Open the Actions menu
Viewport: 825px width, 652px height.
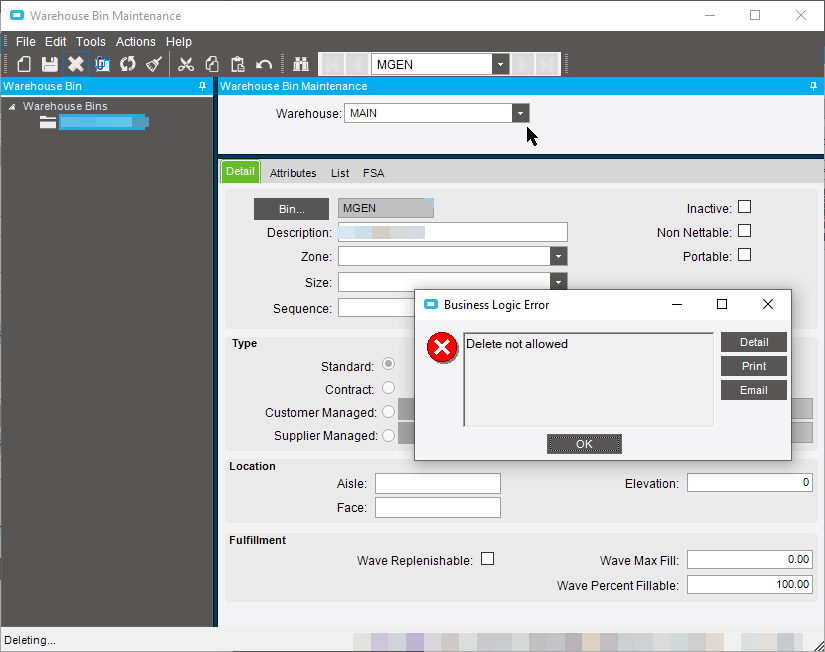135,42
